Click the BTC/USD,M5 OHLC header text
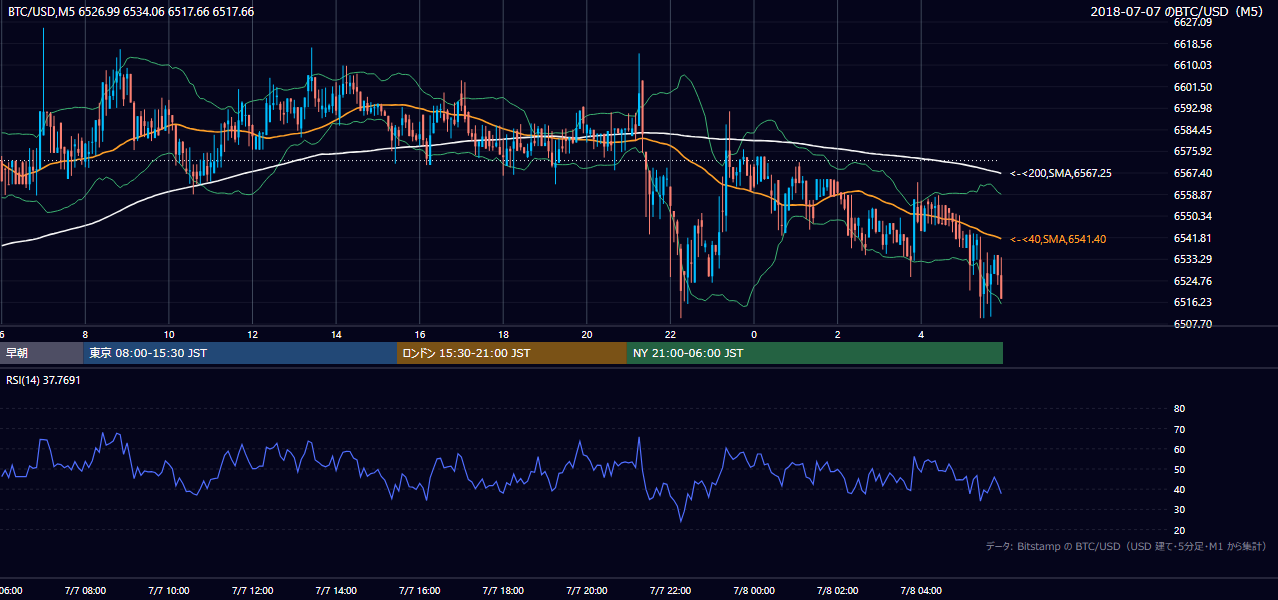Viewport: 1278px width, 600px height. 131,12
